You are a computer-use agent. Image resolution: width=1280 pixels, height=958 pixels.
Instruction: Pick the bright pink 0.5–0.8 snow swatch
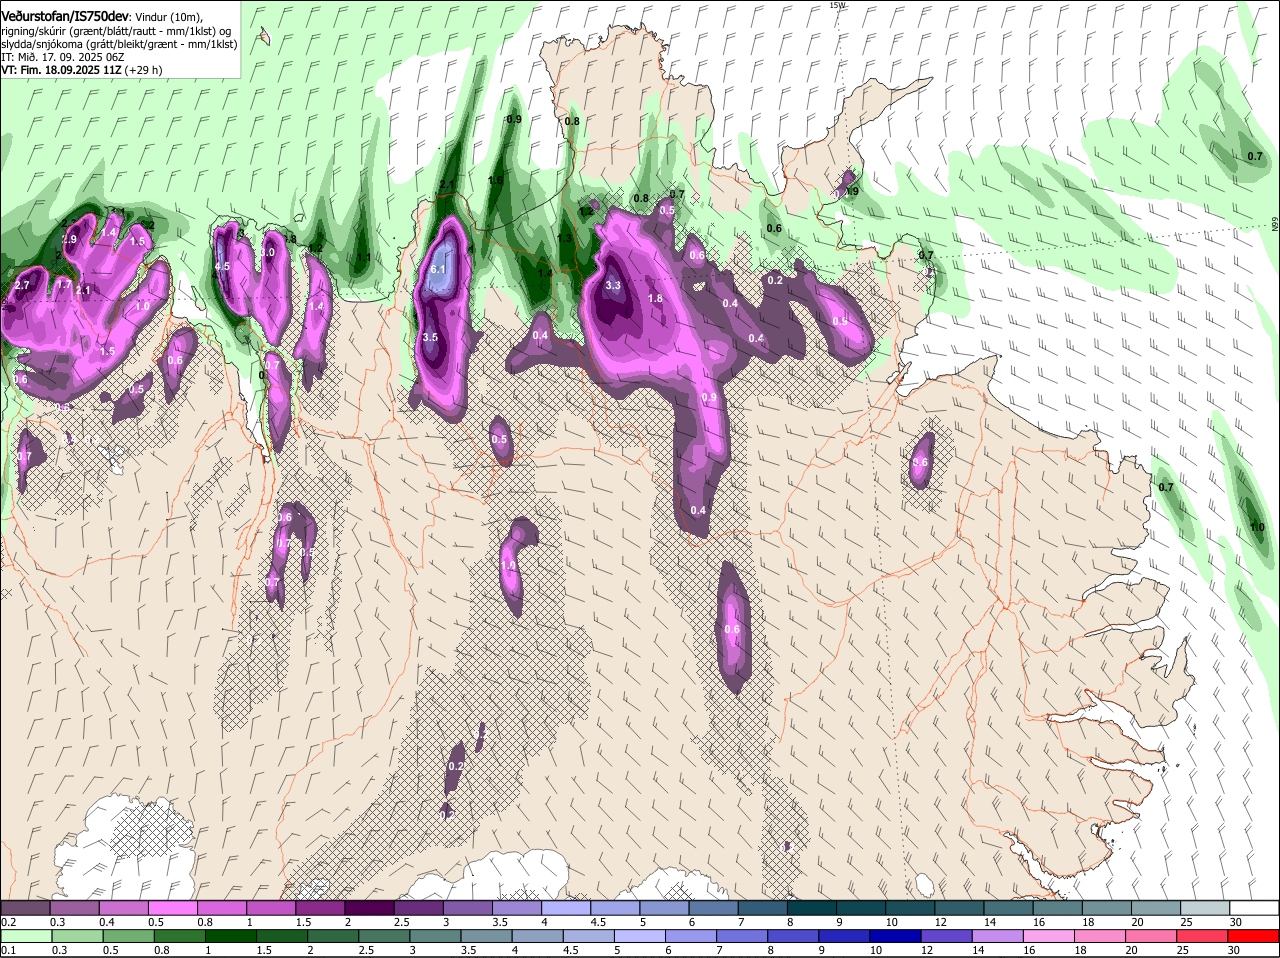(173, 908)
